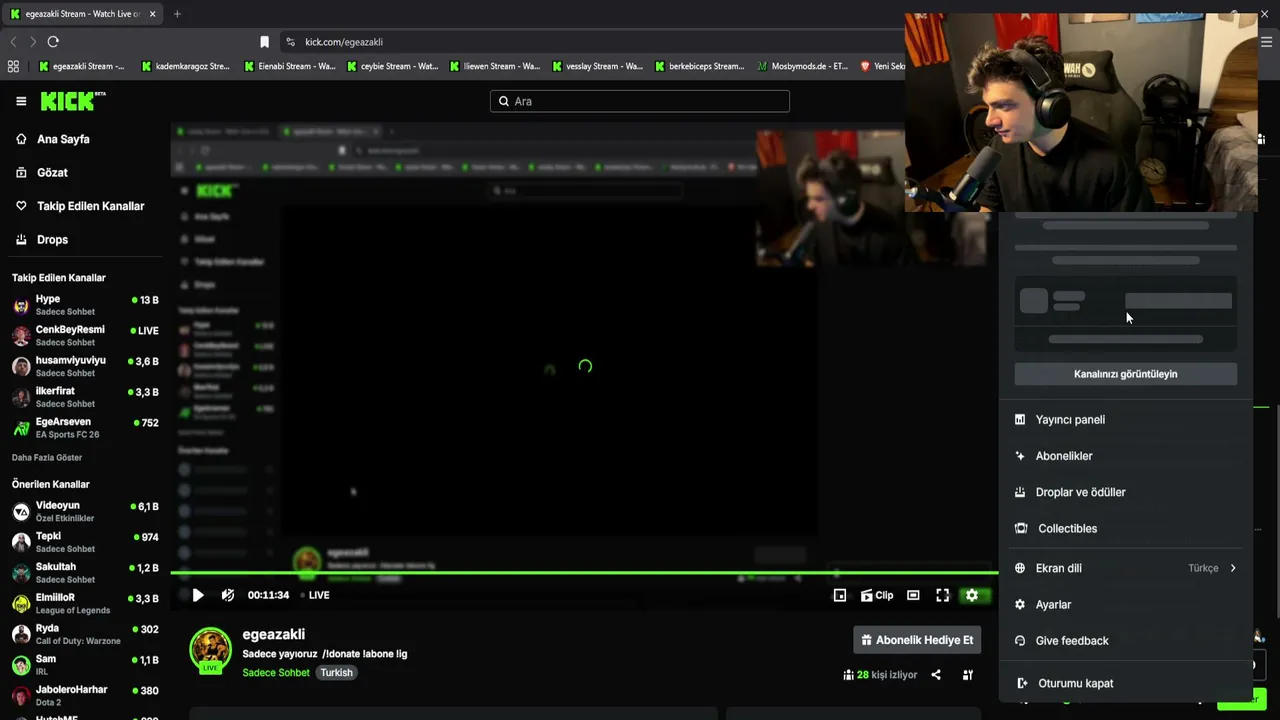The height and width of the screenshot is (720, 1280).
Task: Open a new browser tab
Action: click(x=177, y=14)
